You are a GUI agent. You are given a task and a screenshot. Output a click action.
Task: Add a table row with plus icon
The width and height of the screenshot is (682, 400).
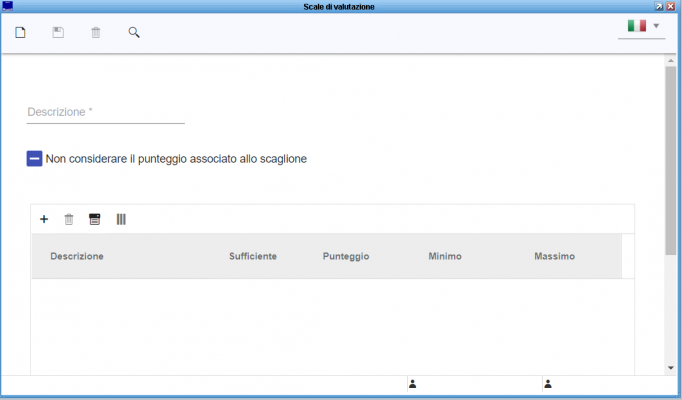pos(44,219)
